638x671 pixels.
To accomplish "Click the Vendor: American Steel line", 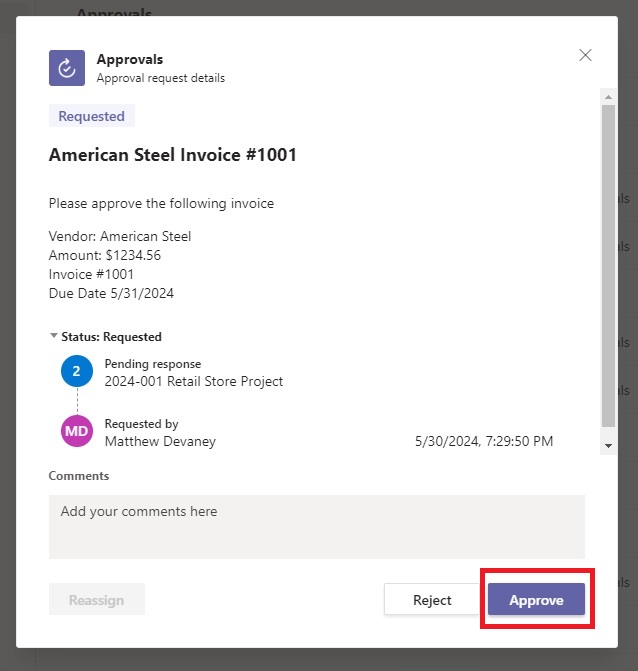I will point(120,236).
